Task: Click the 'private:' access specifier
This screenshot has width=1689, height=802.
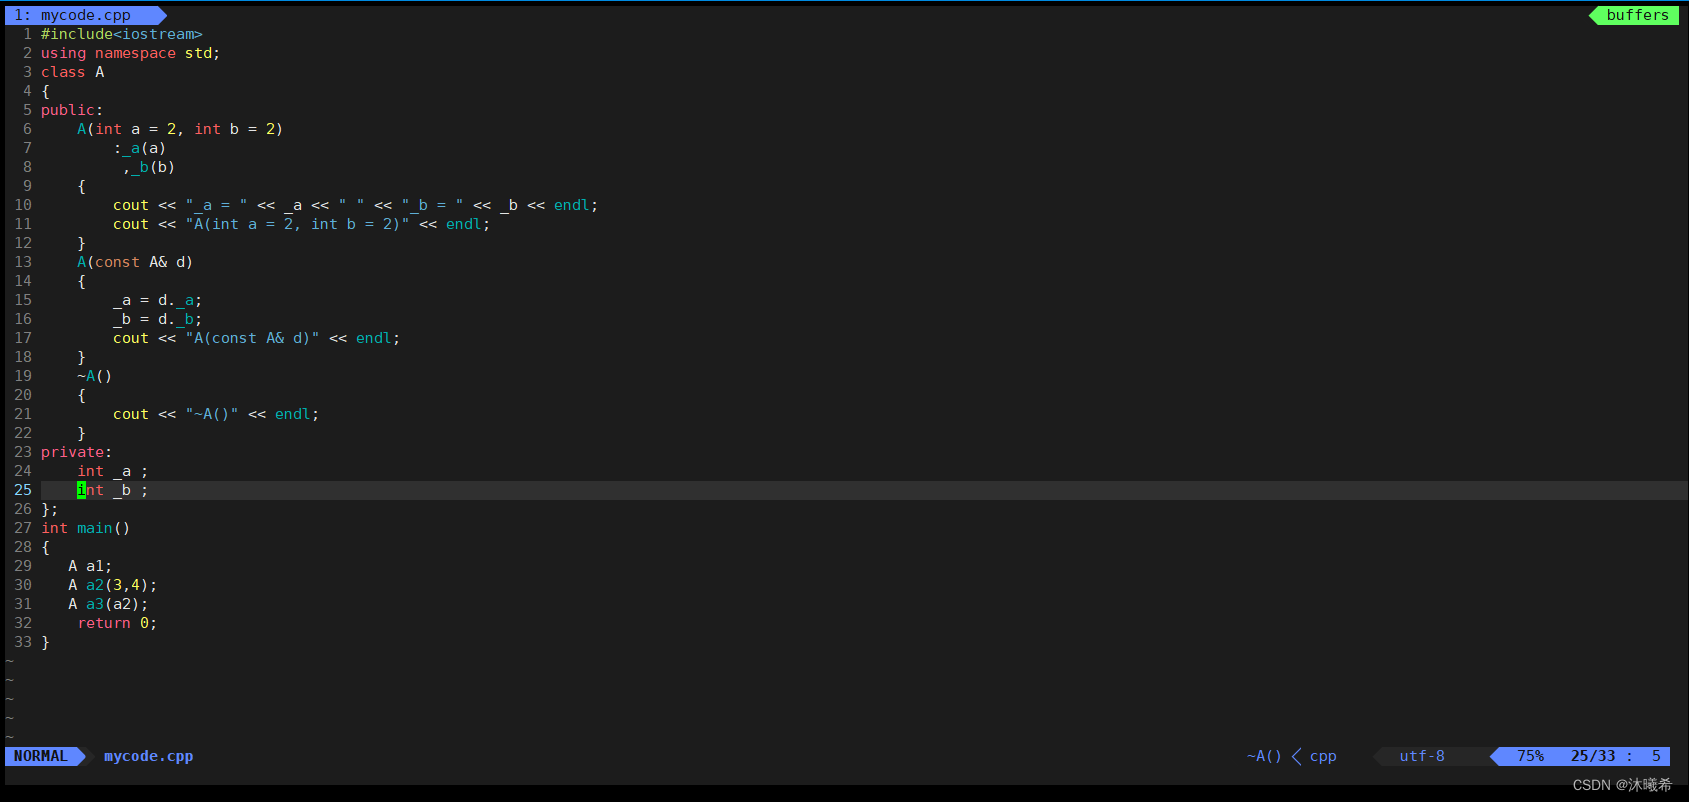Action: (77, 452)
